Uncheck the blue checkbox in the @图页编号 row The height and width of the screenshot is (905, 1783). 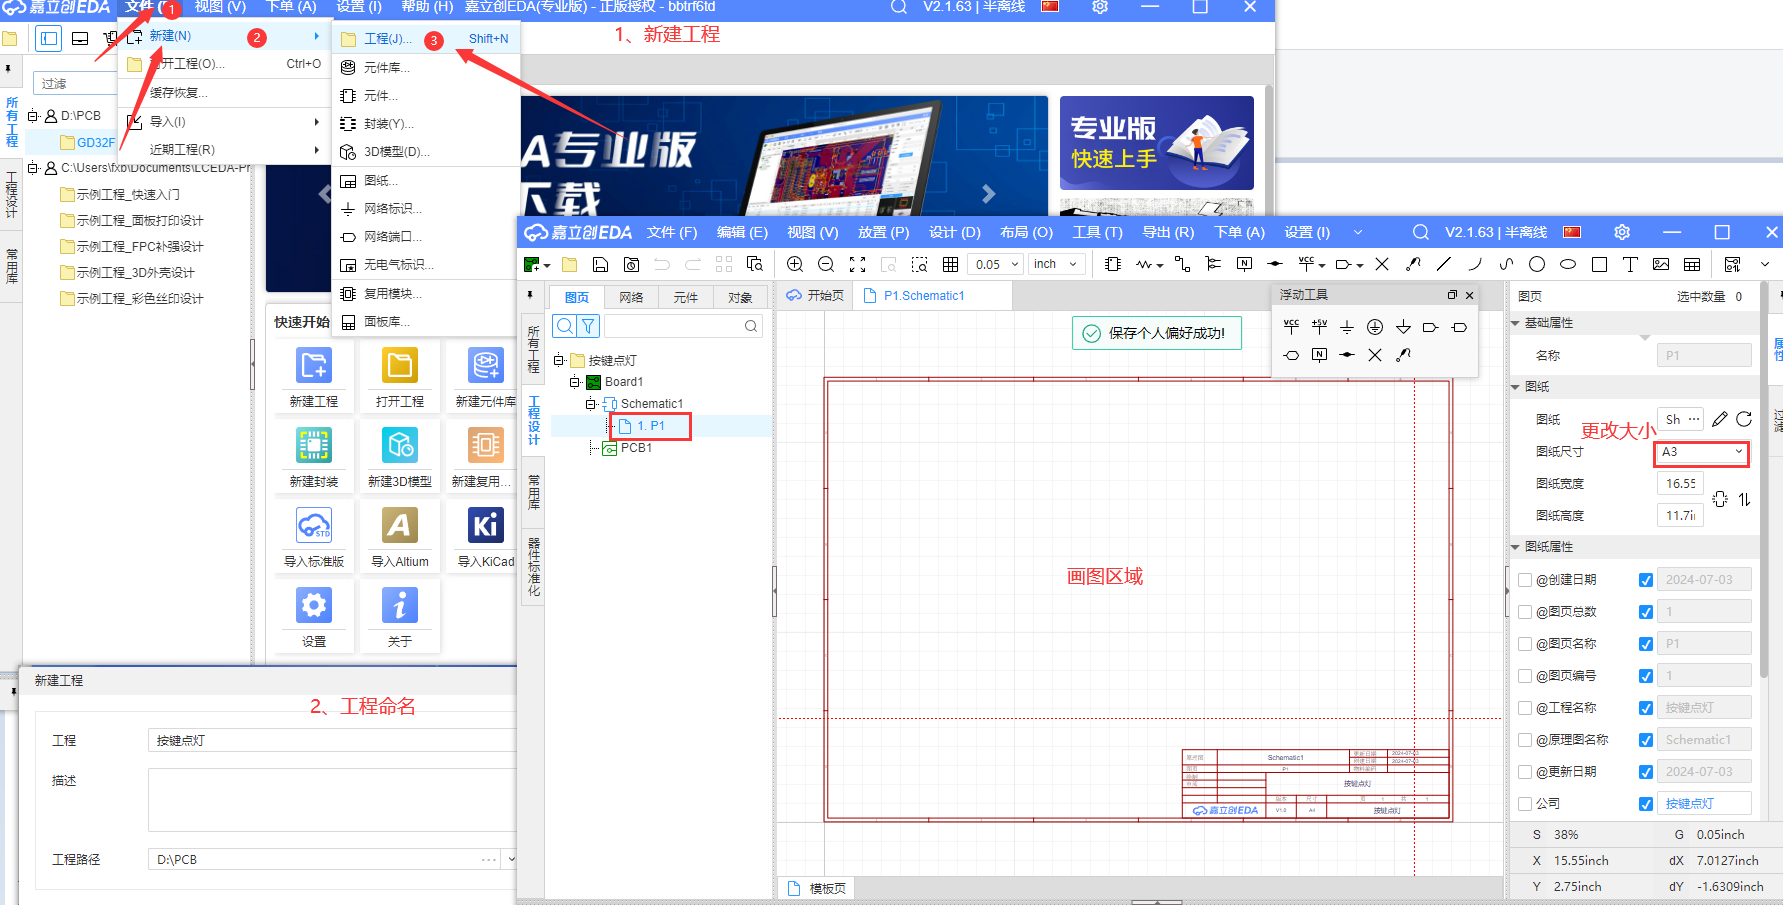1646,676
